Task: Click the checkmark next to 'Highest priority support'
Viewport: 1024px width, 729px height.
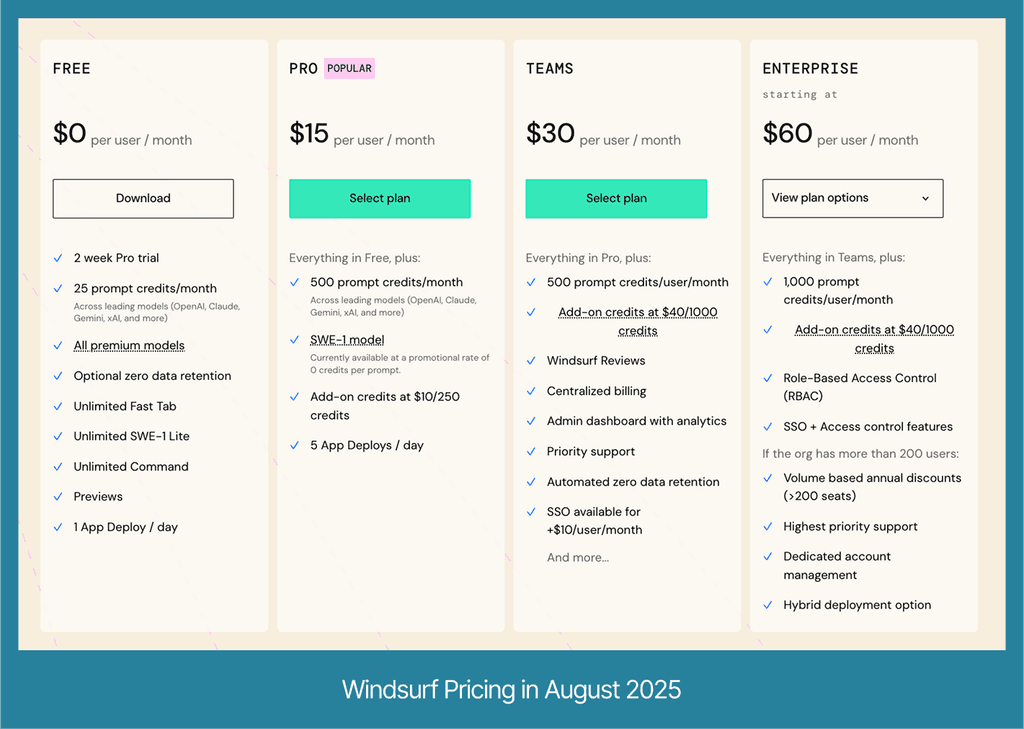Action: coord(767,527)
